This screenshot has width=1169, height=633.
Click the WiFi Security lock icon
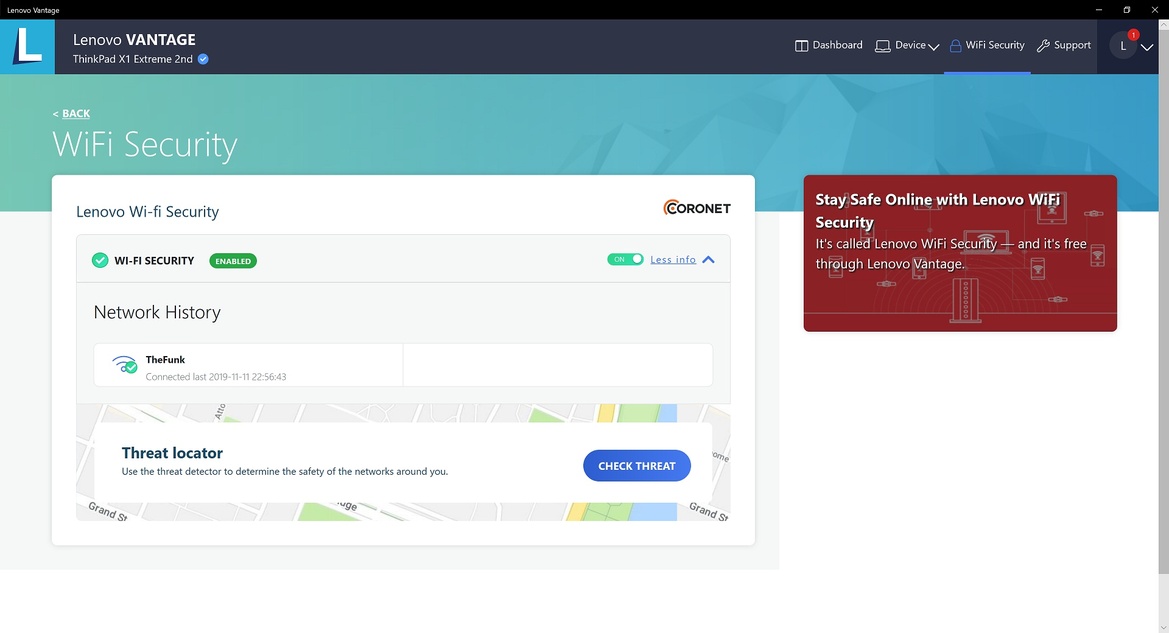pyautogui.click(x=955, y=45)
